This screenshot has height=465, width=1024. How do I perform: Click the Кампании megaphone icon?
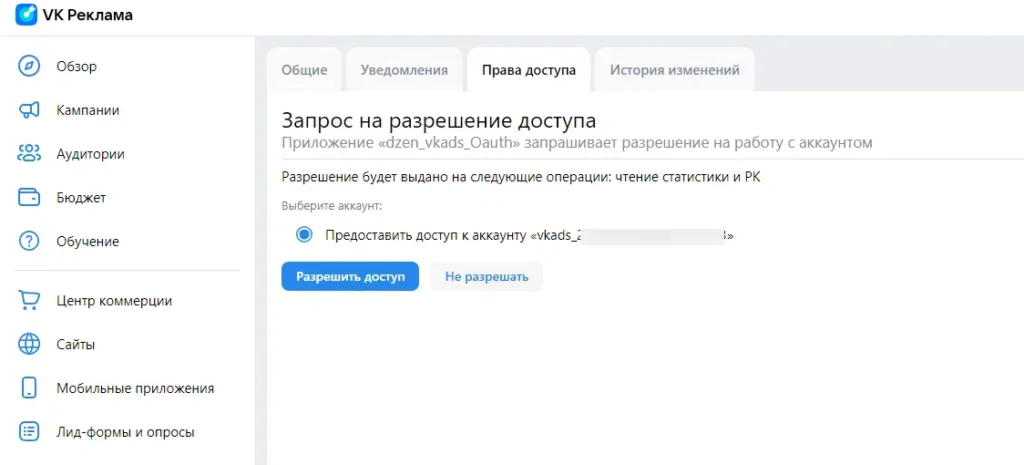[29, 110]
